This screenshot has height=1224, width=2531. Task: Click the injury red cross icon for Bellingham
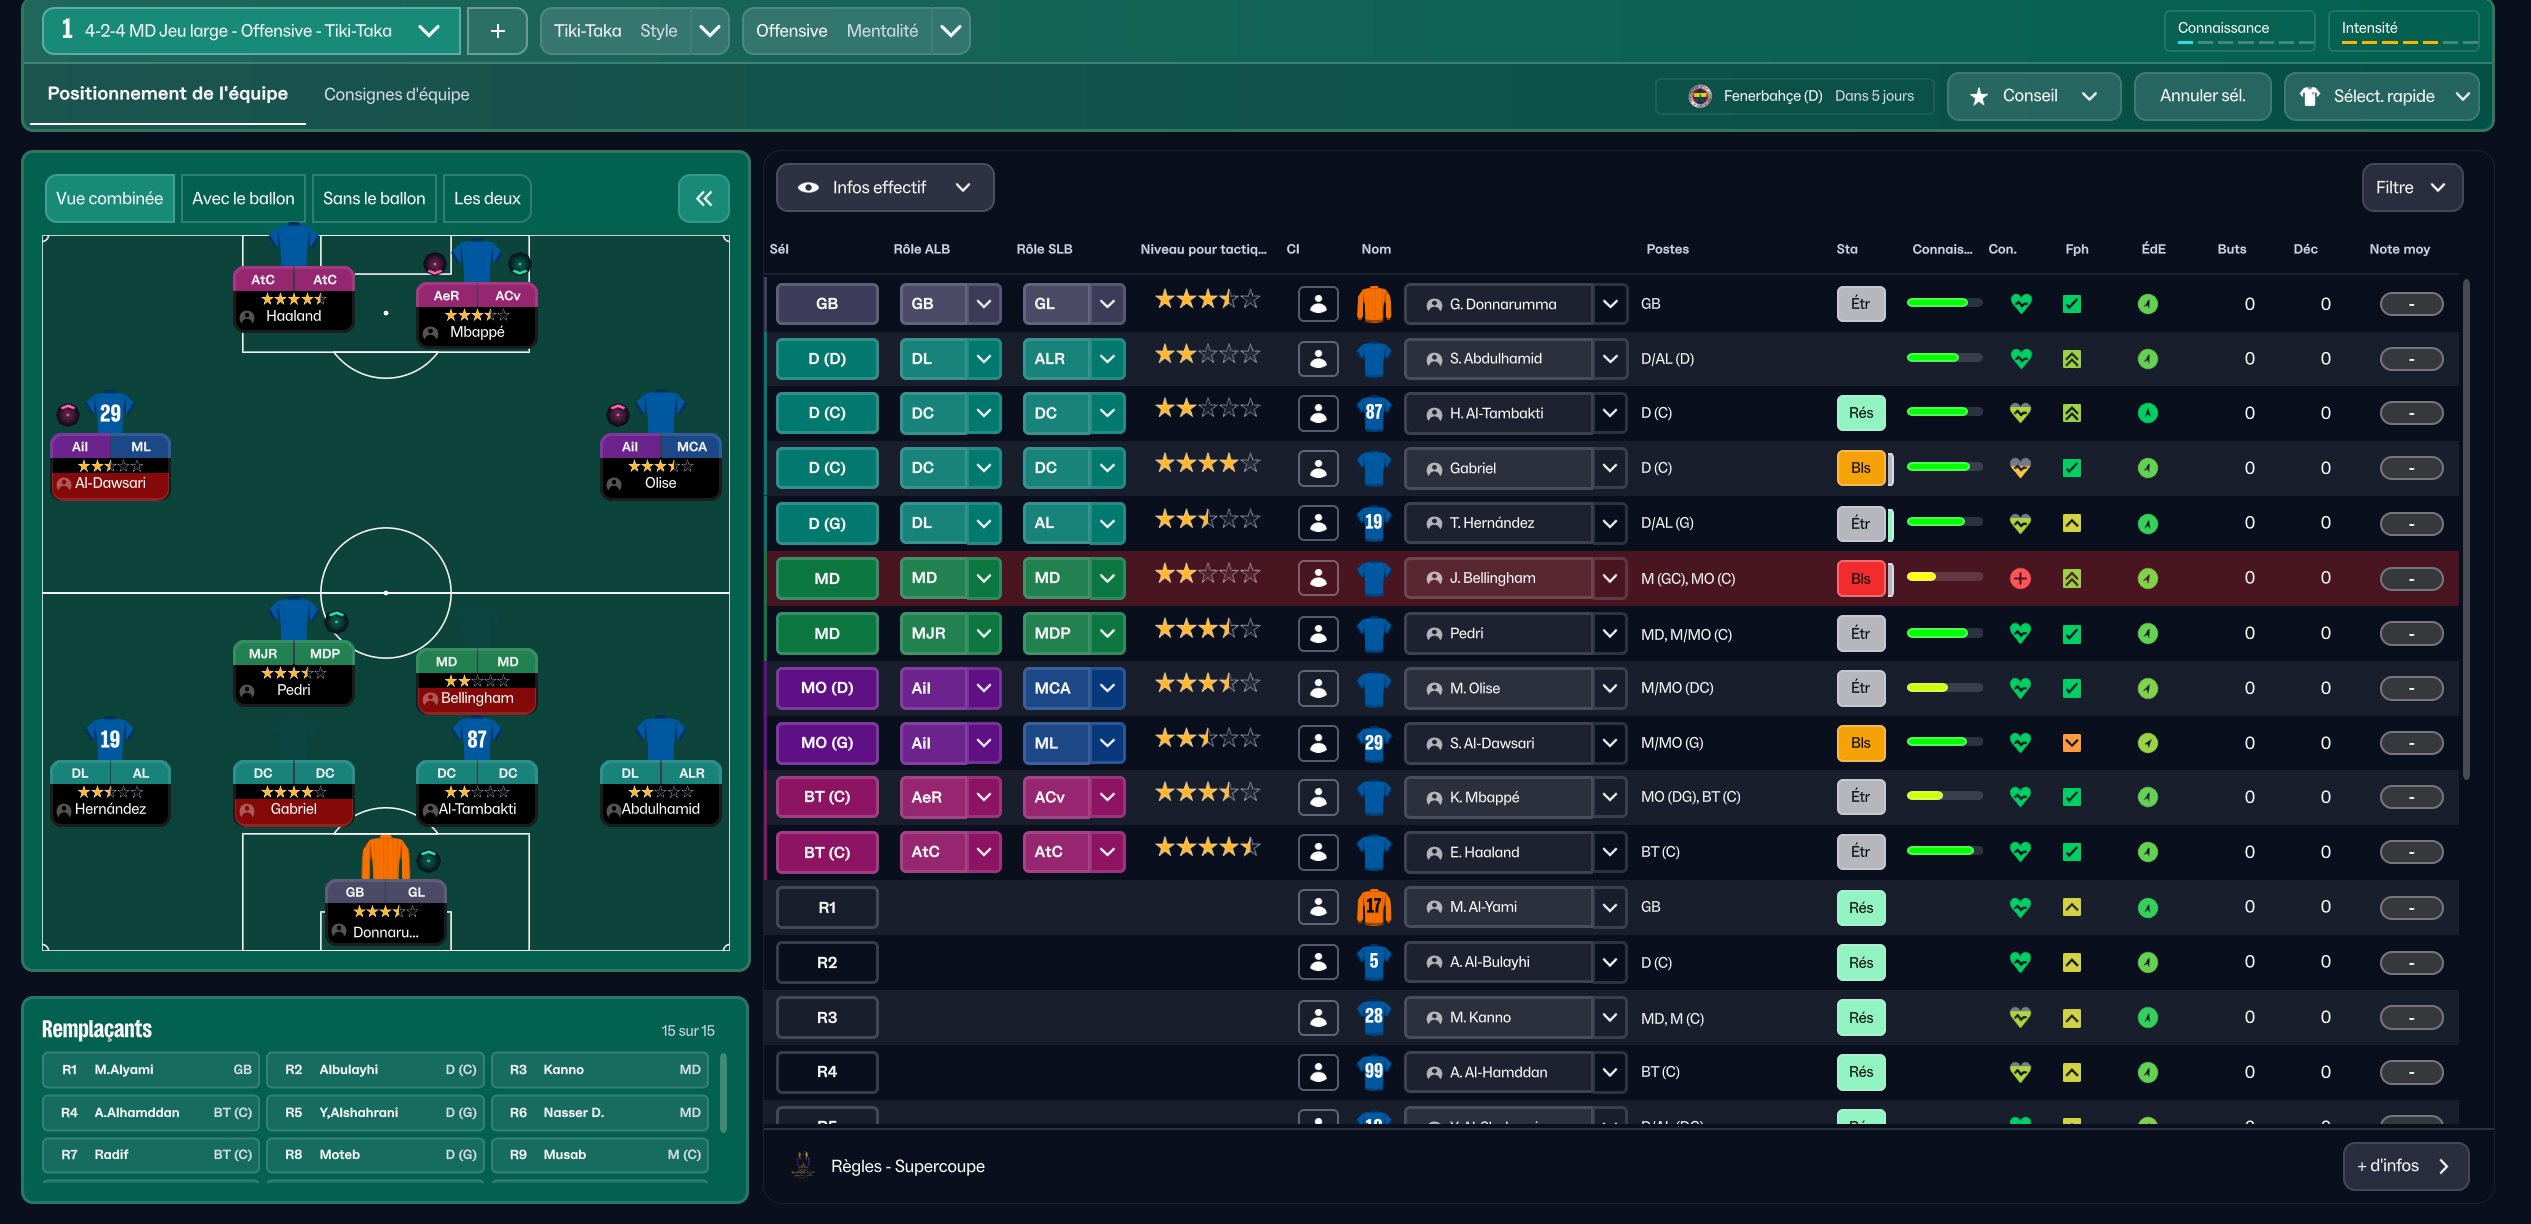(x=2020, y=578)
